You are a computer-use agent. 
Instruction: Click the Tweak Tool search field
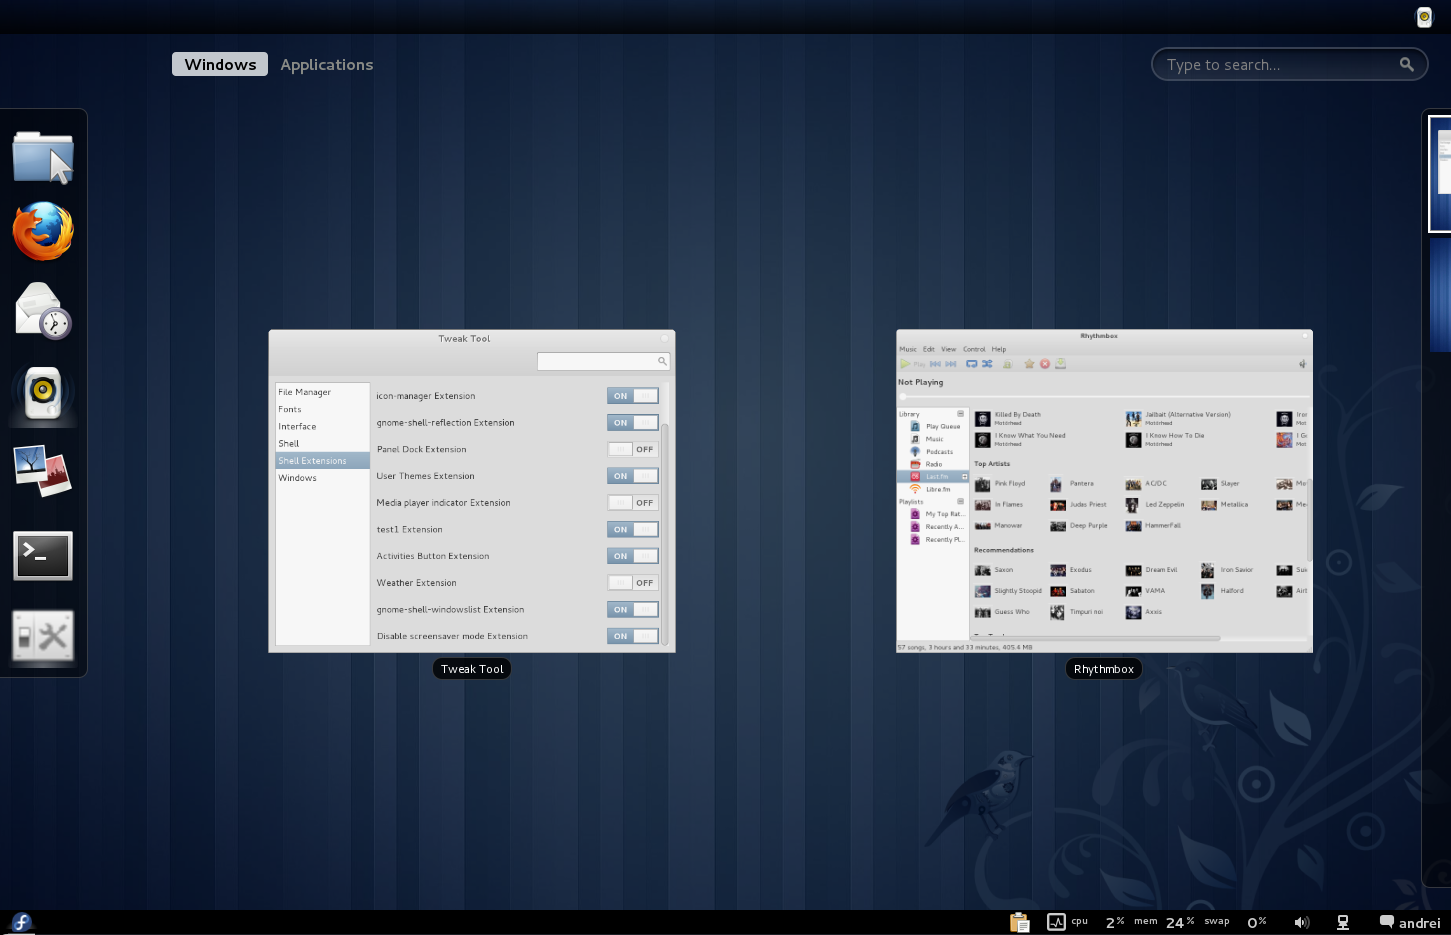[603, 361]
